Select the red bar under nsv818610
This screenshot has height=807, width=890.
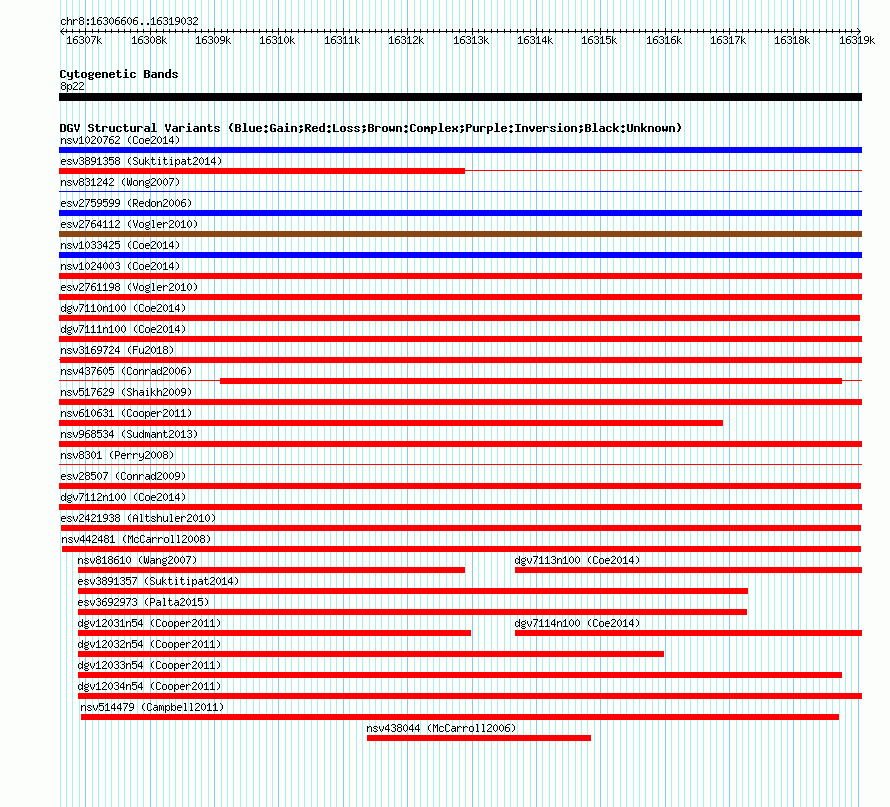(x=271, y=570)
